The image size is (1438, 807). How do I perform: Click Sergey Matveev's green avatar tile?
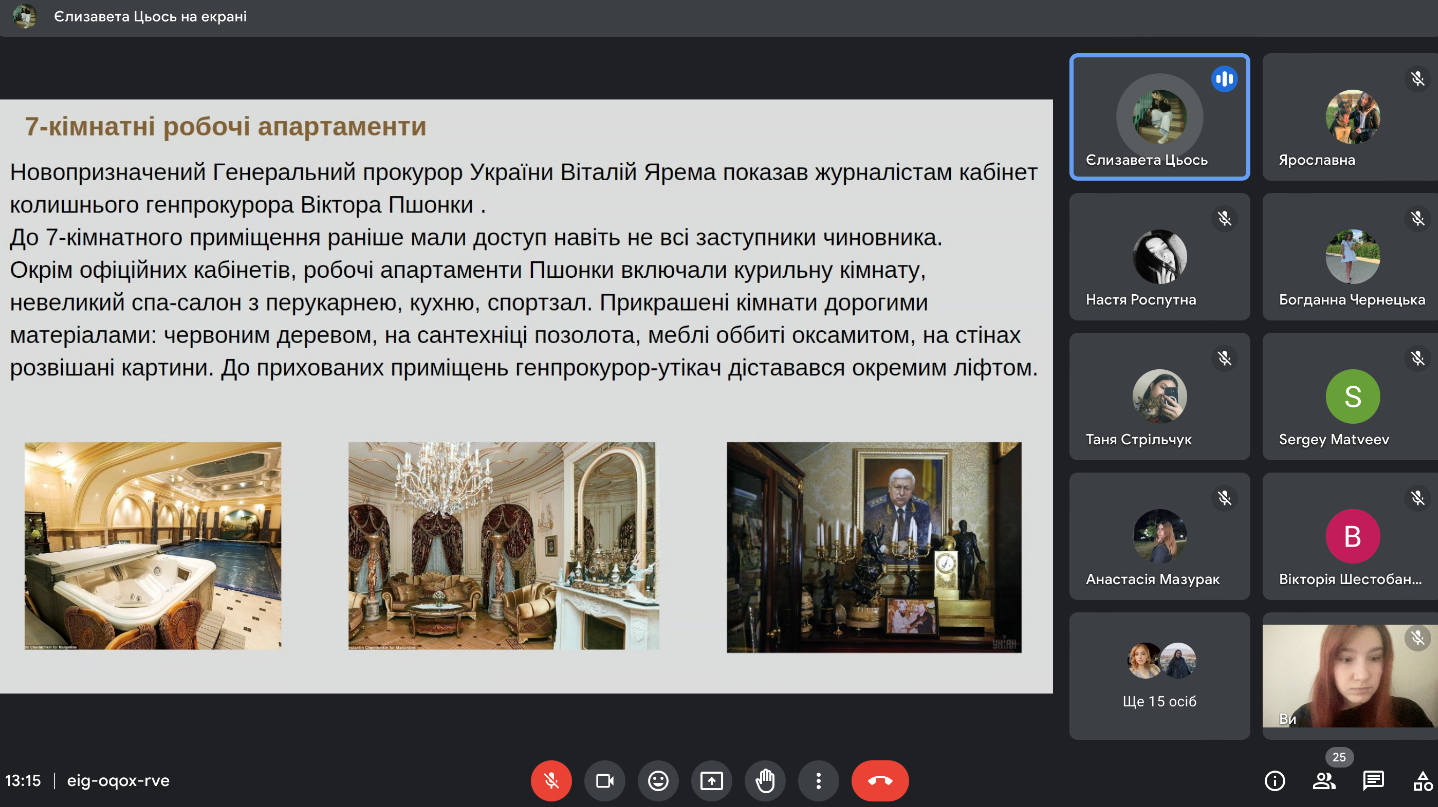1352,396
